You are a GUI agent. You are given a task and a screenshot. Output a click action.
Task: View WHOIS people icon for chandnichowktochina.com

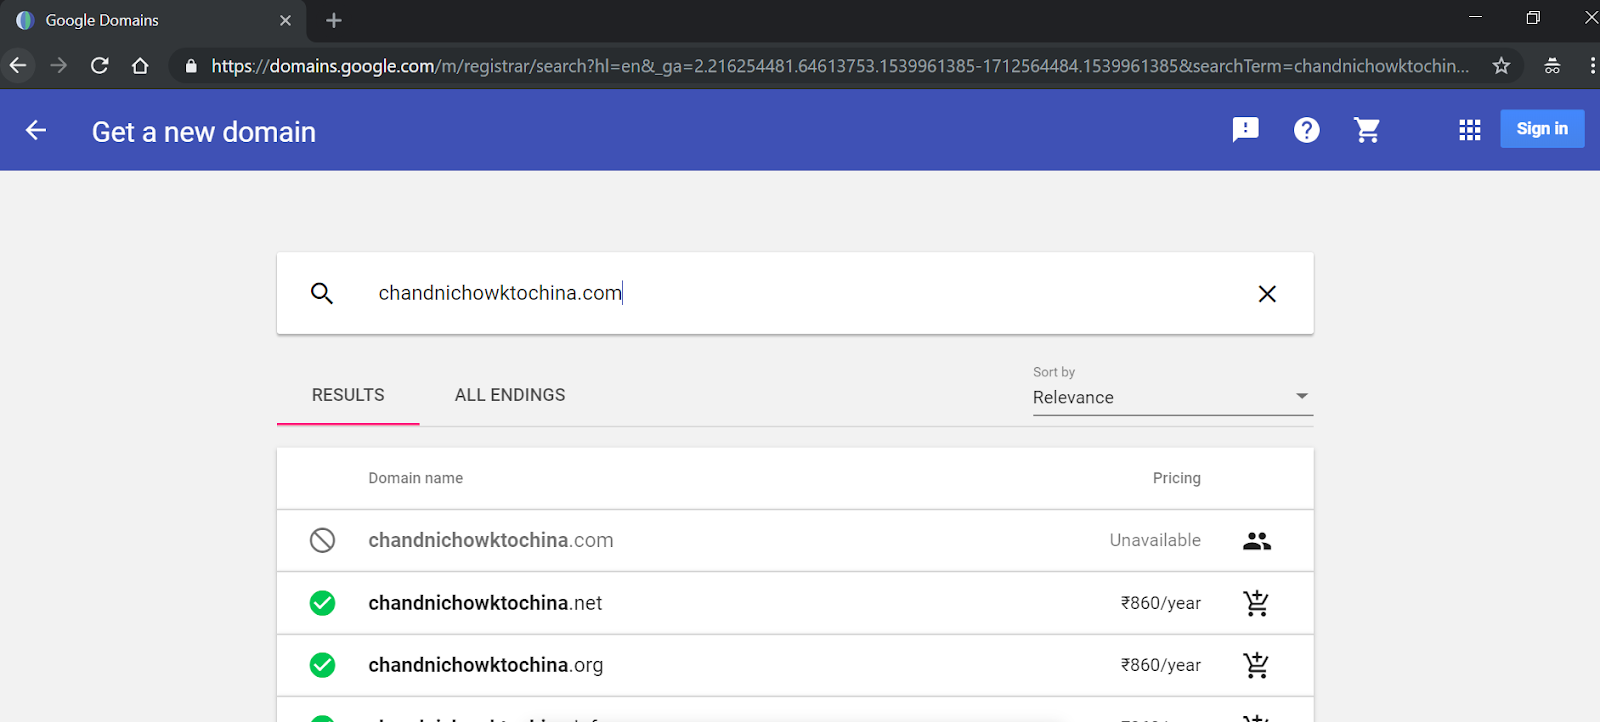[1257, 541]
